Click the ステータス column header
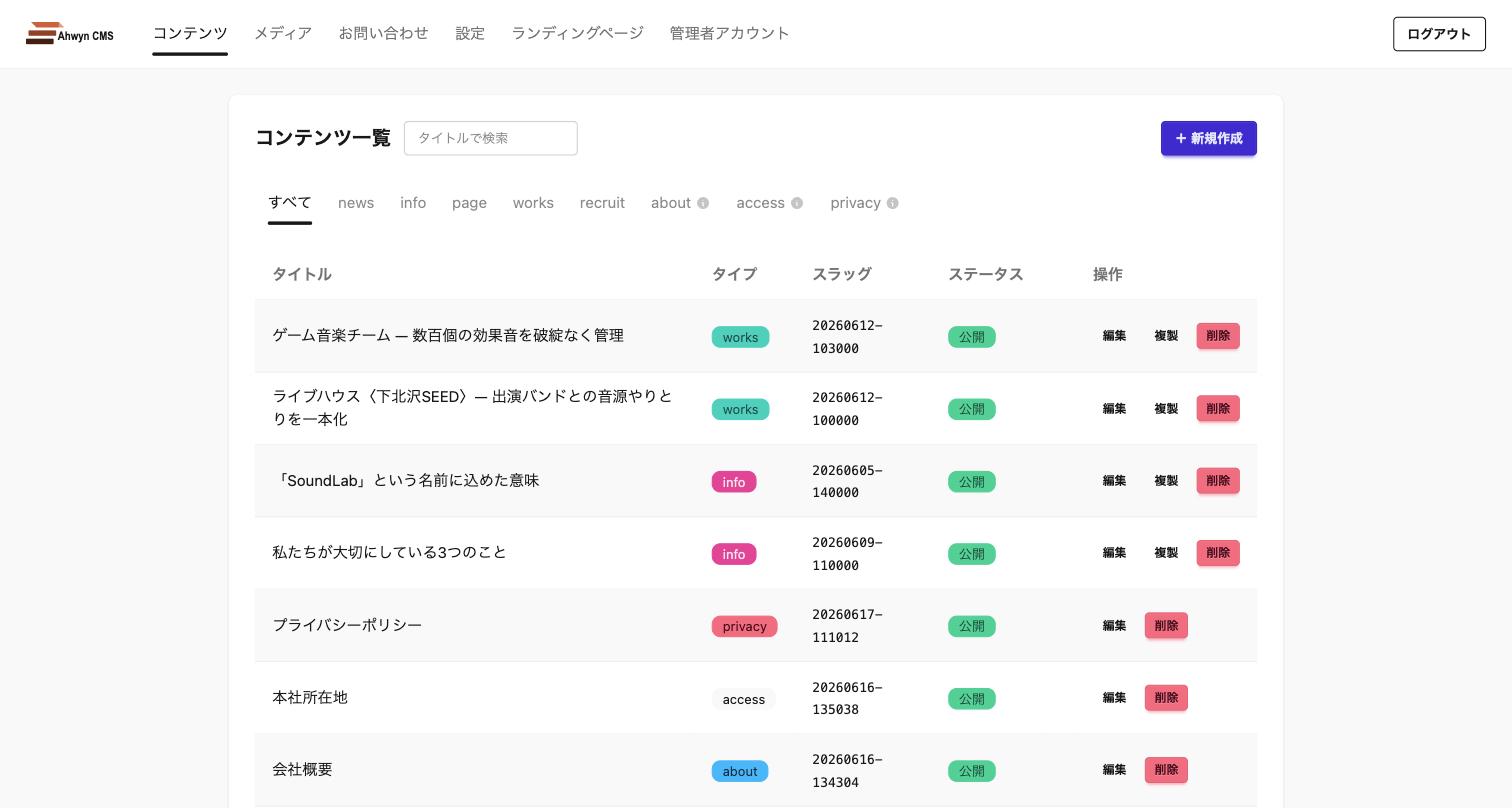The width and height of the screenshot is (1512, 809). pos(985,274)
